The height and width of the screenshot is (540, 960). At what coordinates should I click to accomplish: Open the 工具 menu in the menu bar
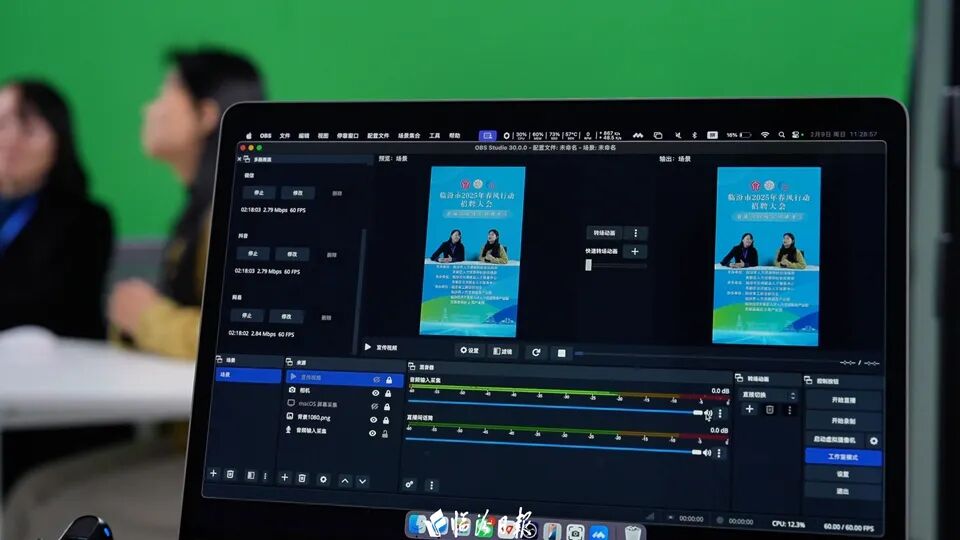[x=434, y=135]
